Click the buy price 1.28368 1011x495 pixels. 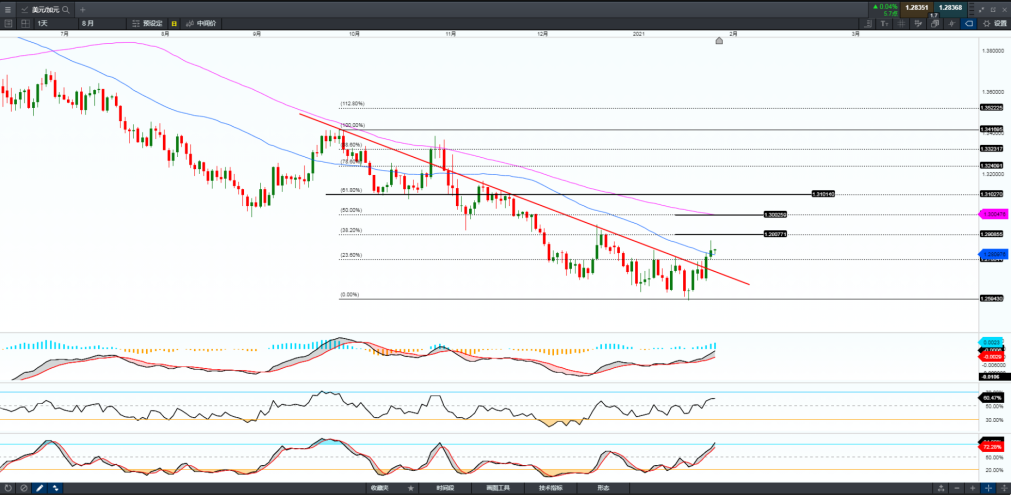coord(951,8)
